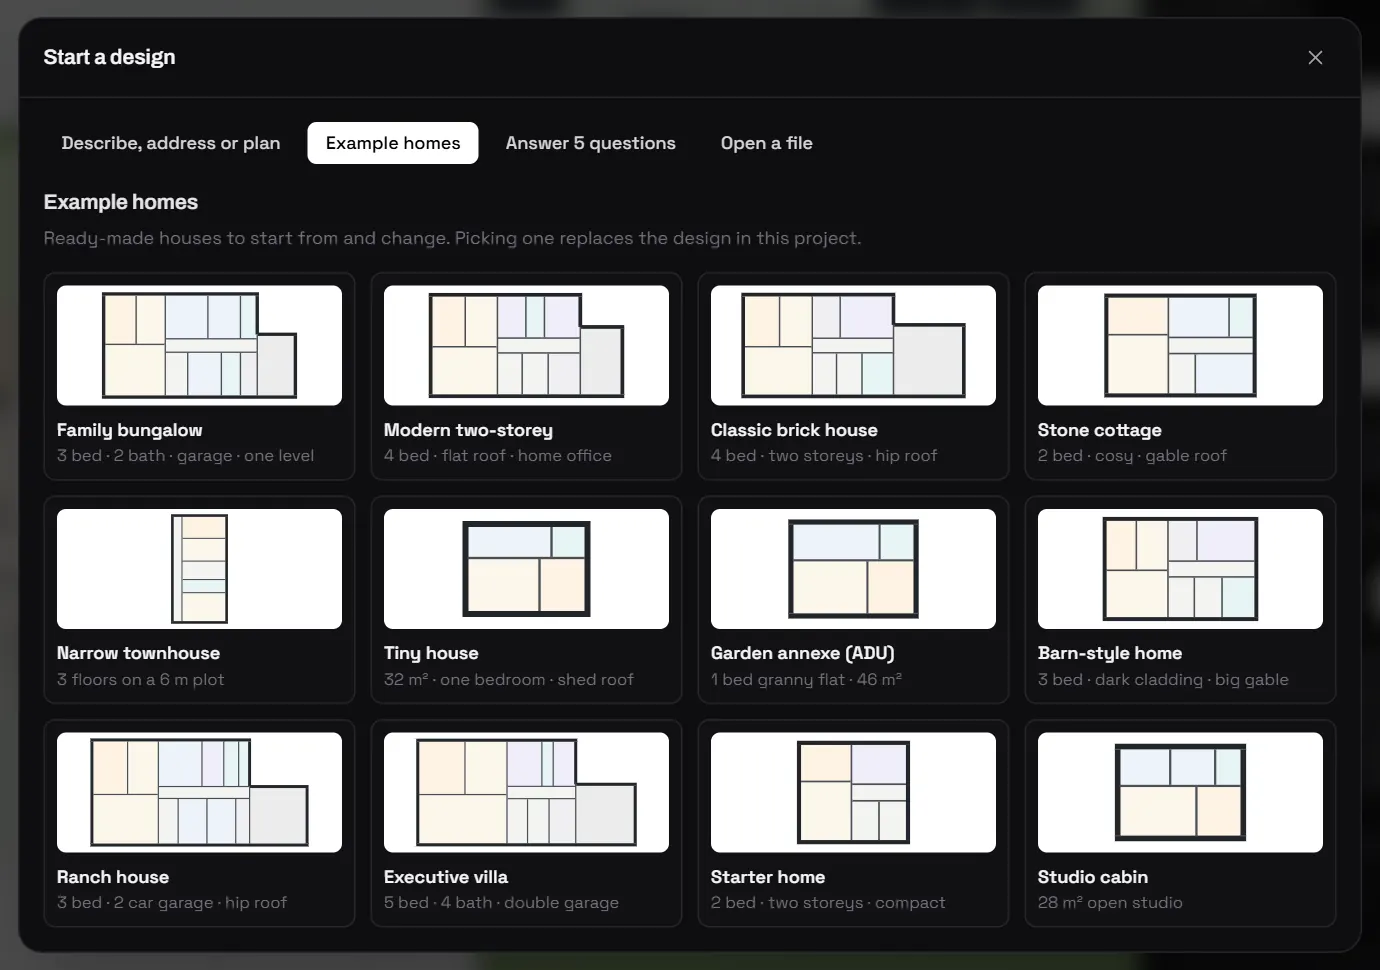Choose the Modern two-storey plan thumbnail

526,345
